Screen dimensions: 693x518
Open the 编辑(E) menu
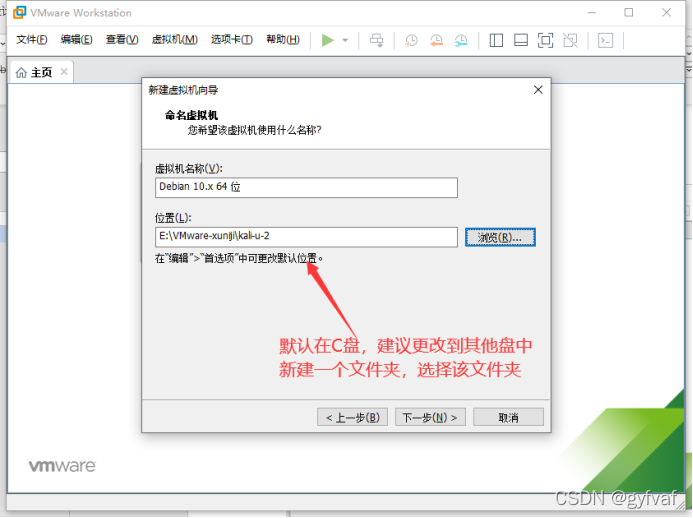(76, 40)
